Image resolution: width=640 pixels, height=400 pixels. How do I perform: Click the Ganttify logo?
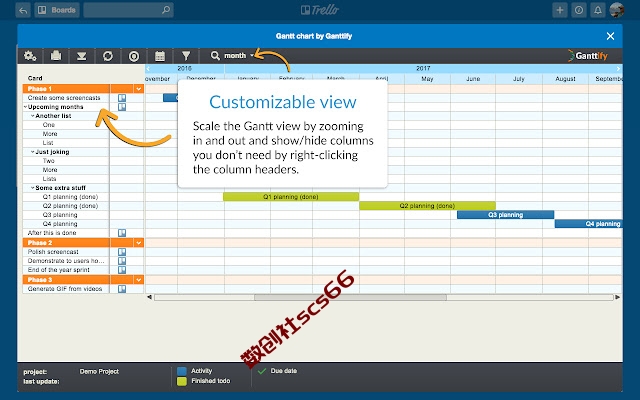tap(588, 56)
